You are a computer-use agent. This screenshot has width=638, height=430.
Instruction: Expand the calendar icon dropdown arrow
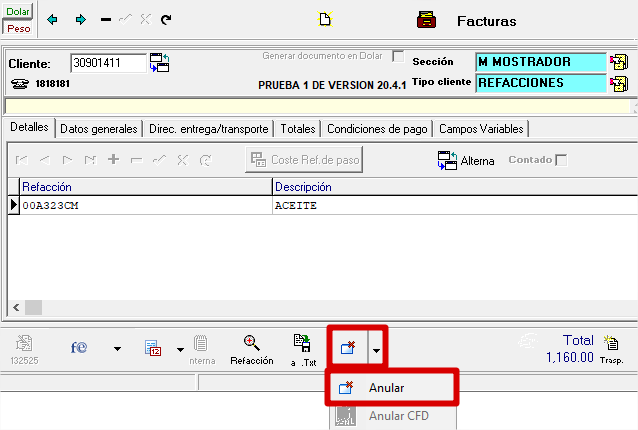(180, 349)
